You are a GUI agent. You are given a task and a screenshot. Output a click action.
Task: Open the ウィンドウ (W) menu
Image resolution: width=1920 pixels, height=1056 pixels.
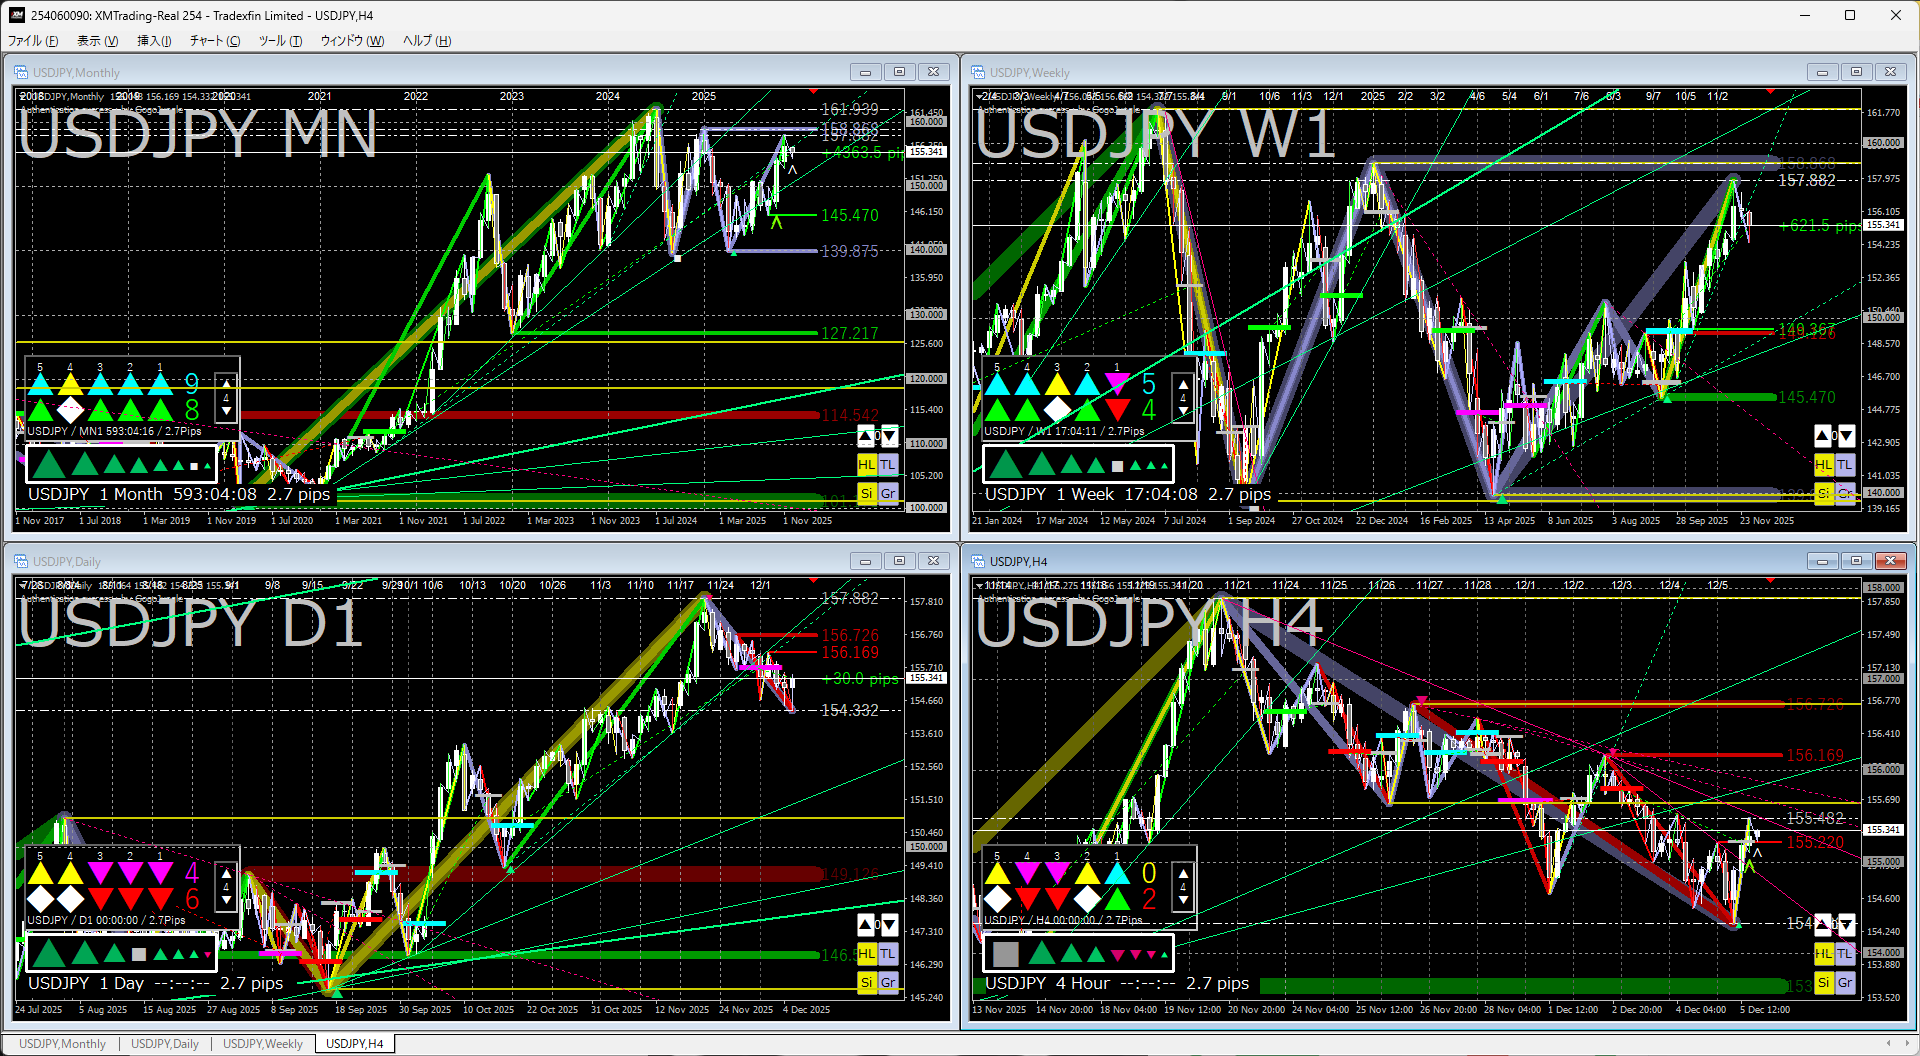pos(352,41)
